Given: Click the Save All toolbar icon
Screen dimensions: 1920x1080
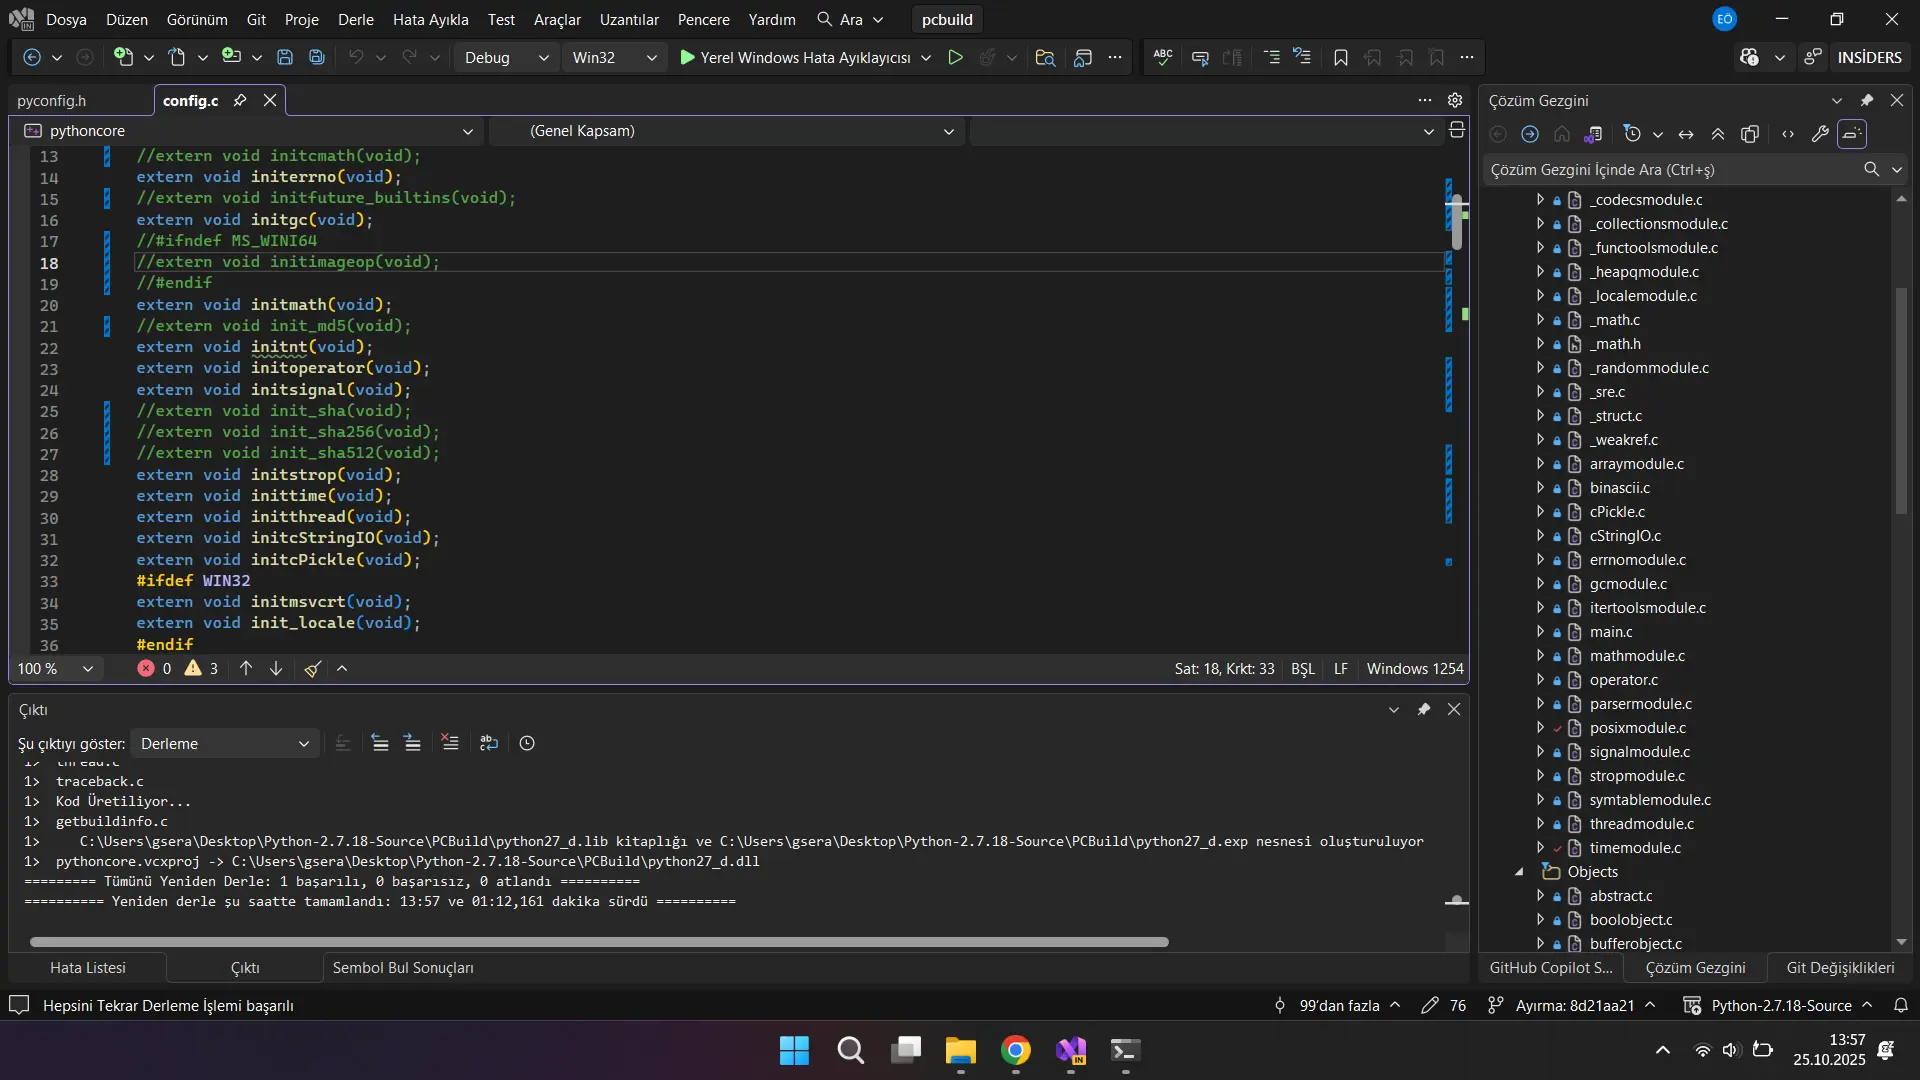Looking at the screenshot, I should (317, 57).
